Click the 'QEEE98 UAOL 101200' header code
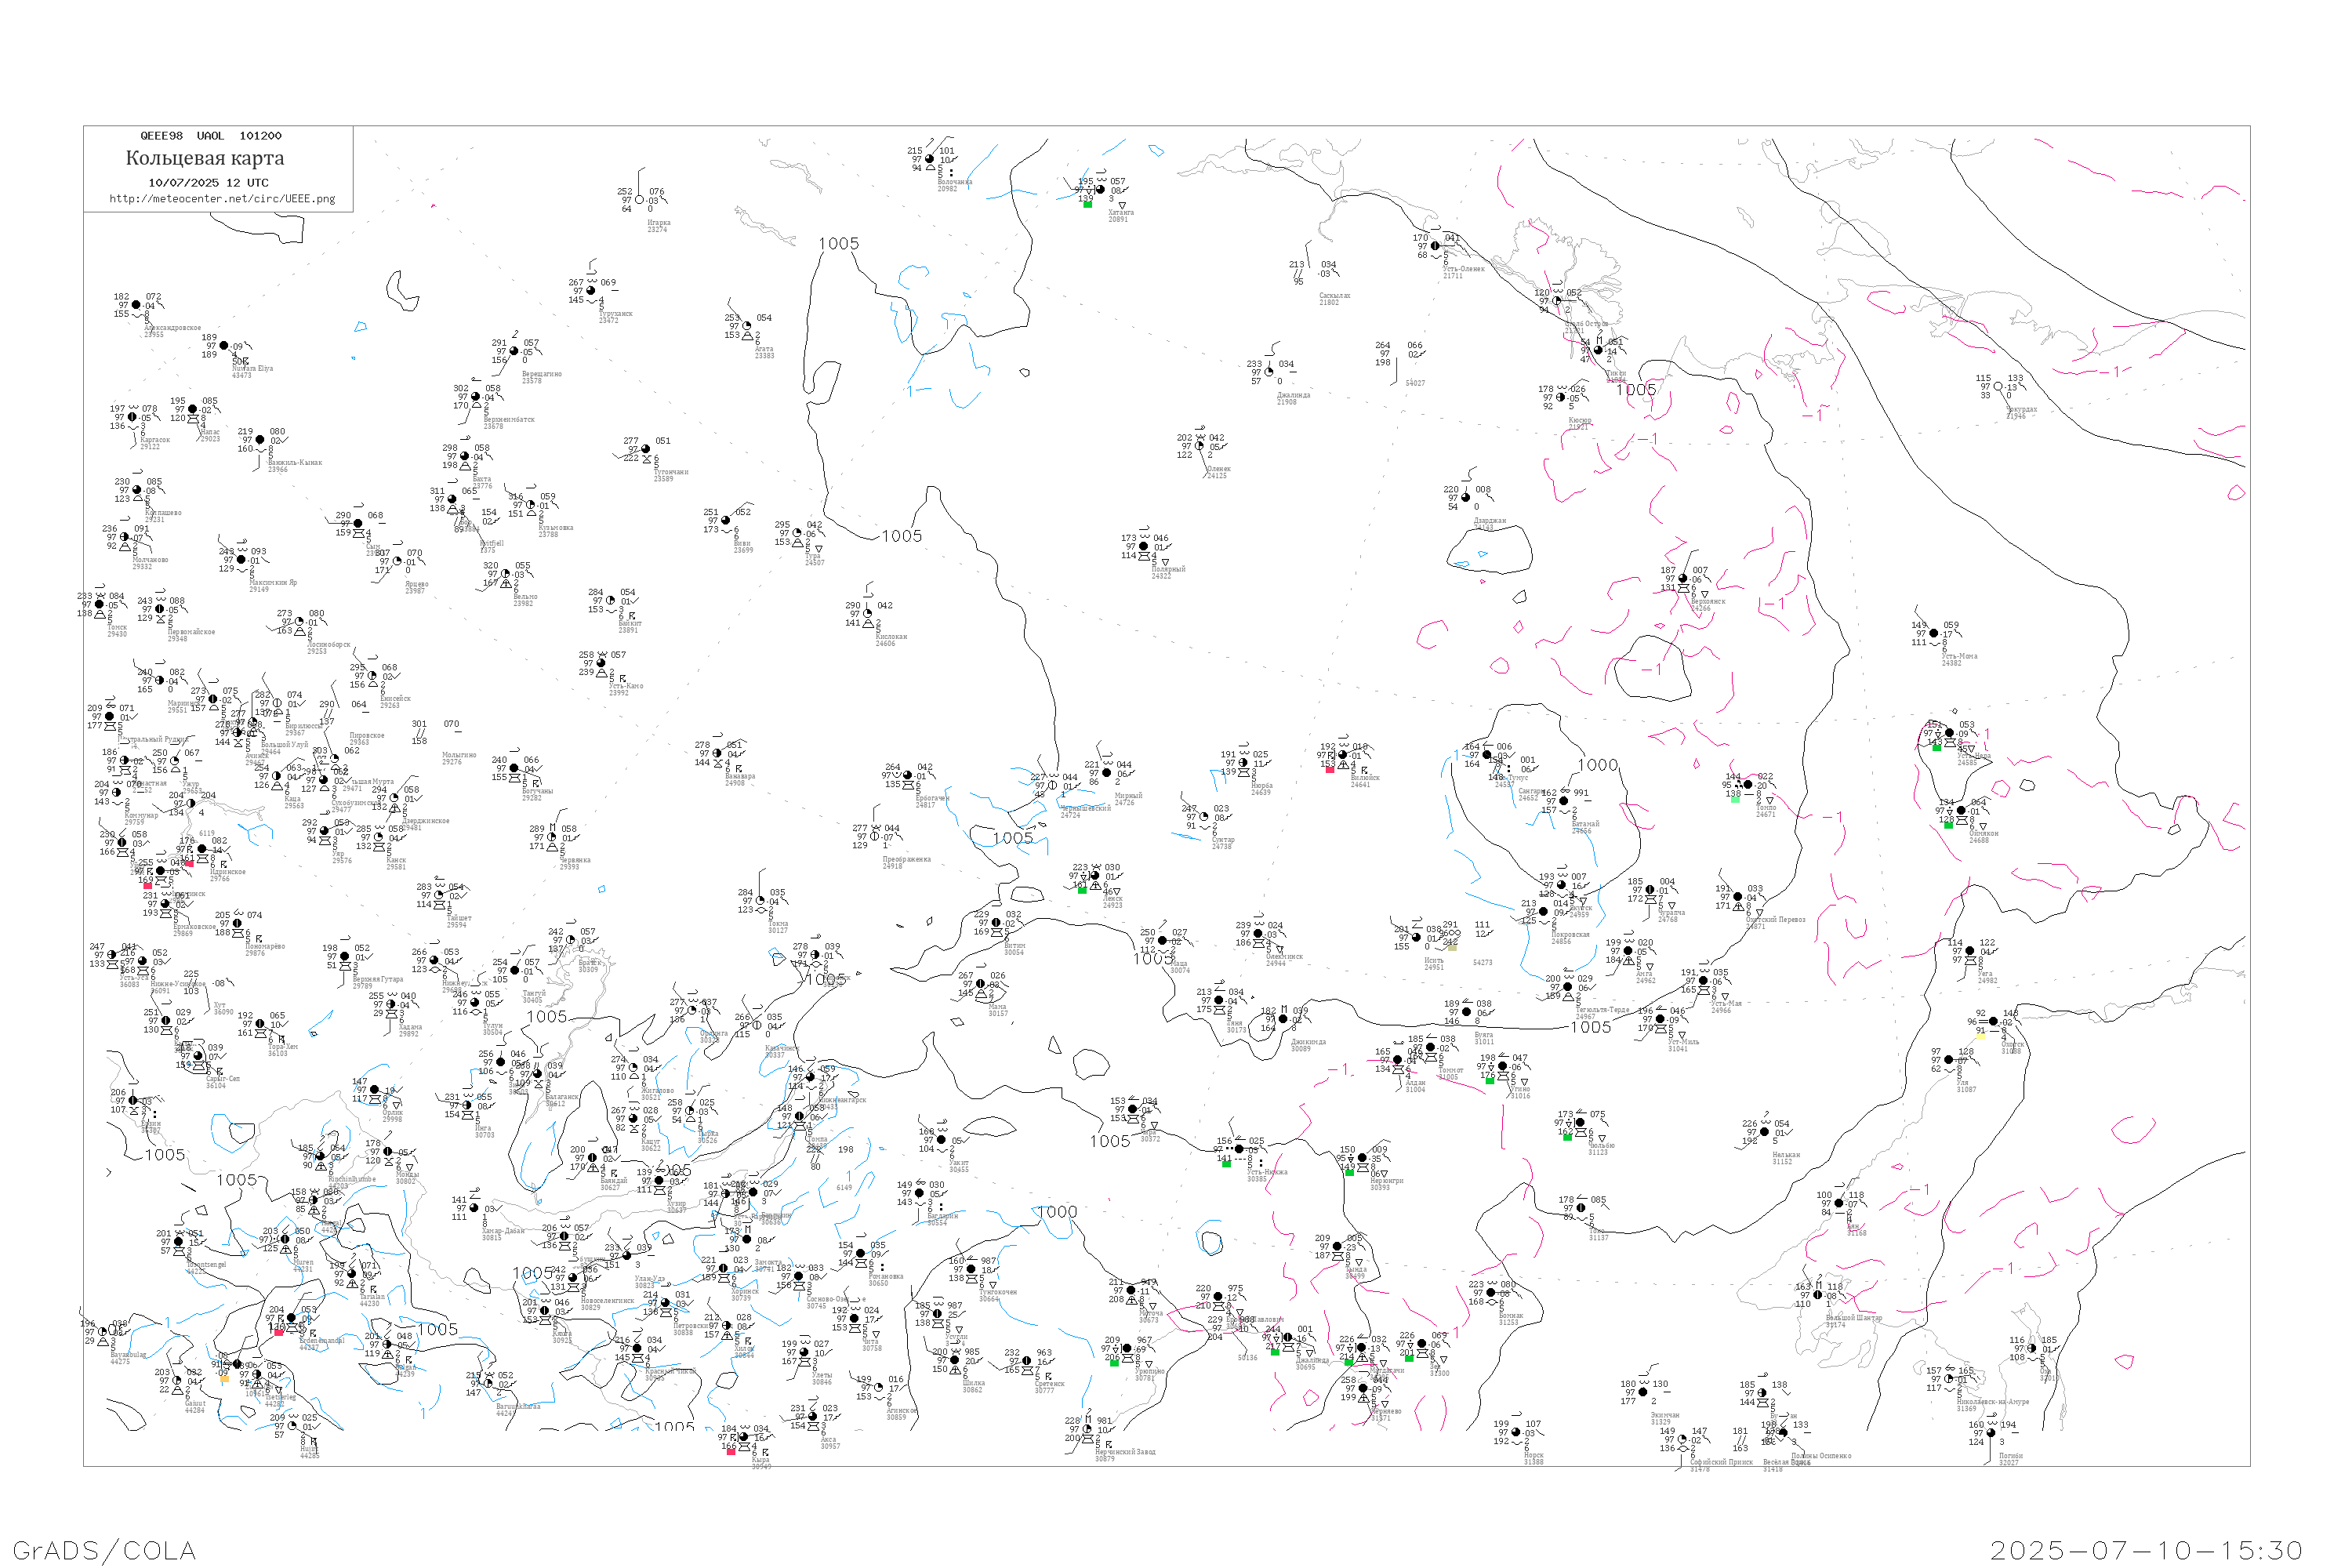This screenshot has height=1568, width=2352. point(210,136)
